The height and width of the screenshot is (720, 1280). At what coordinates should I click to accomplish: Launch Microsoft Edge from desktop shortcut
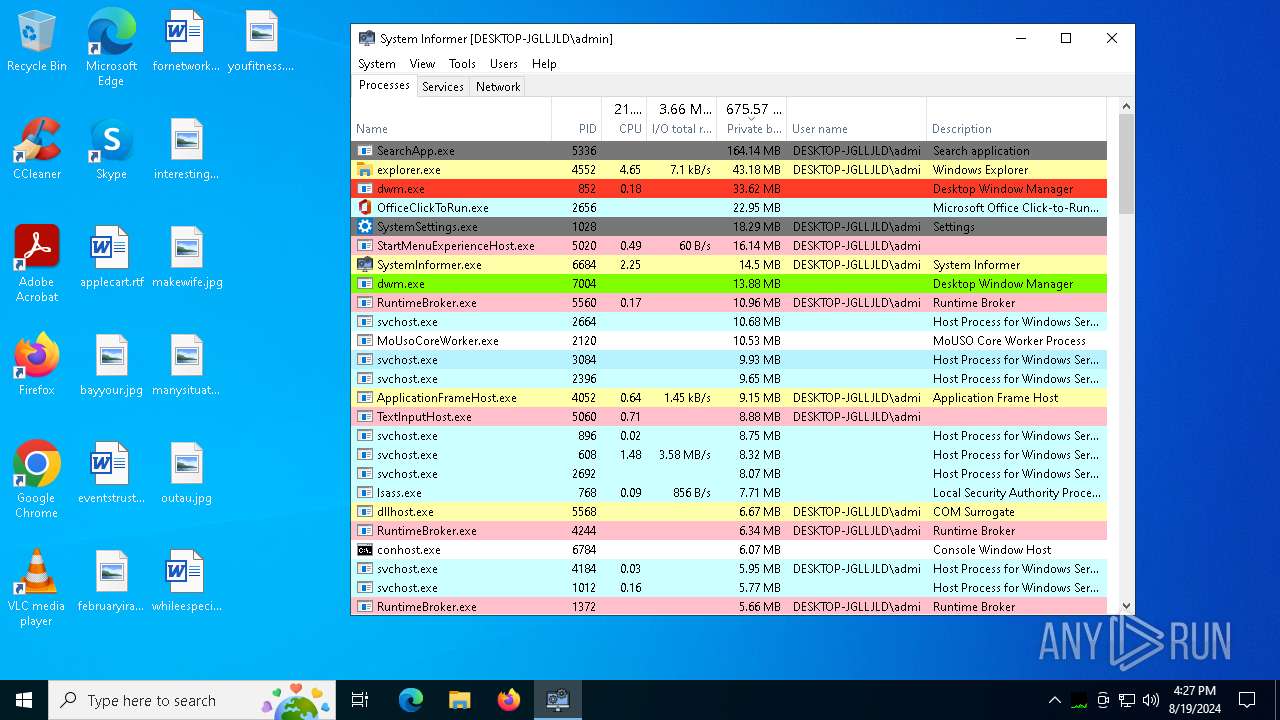(x=111, y=47)
